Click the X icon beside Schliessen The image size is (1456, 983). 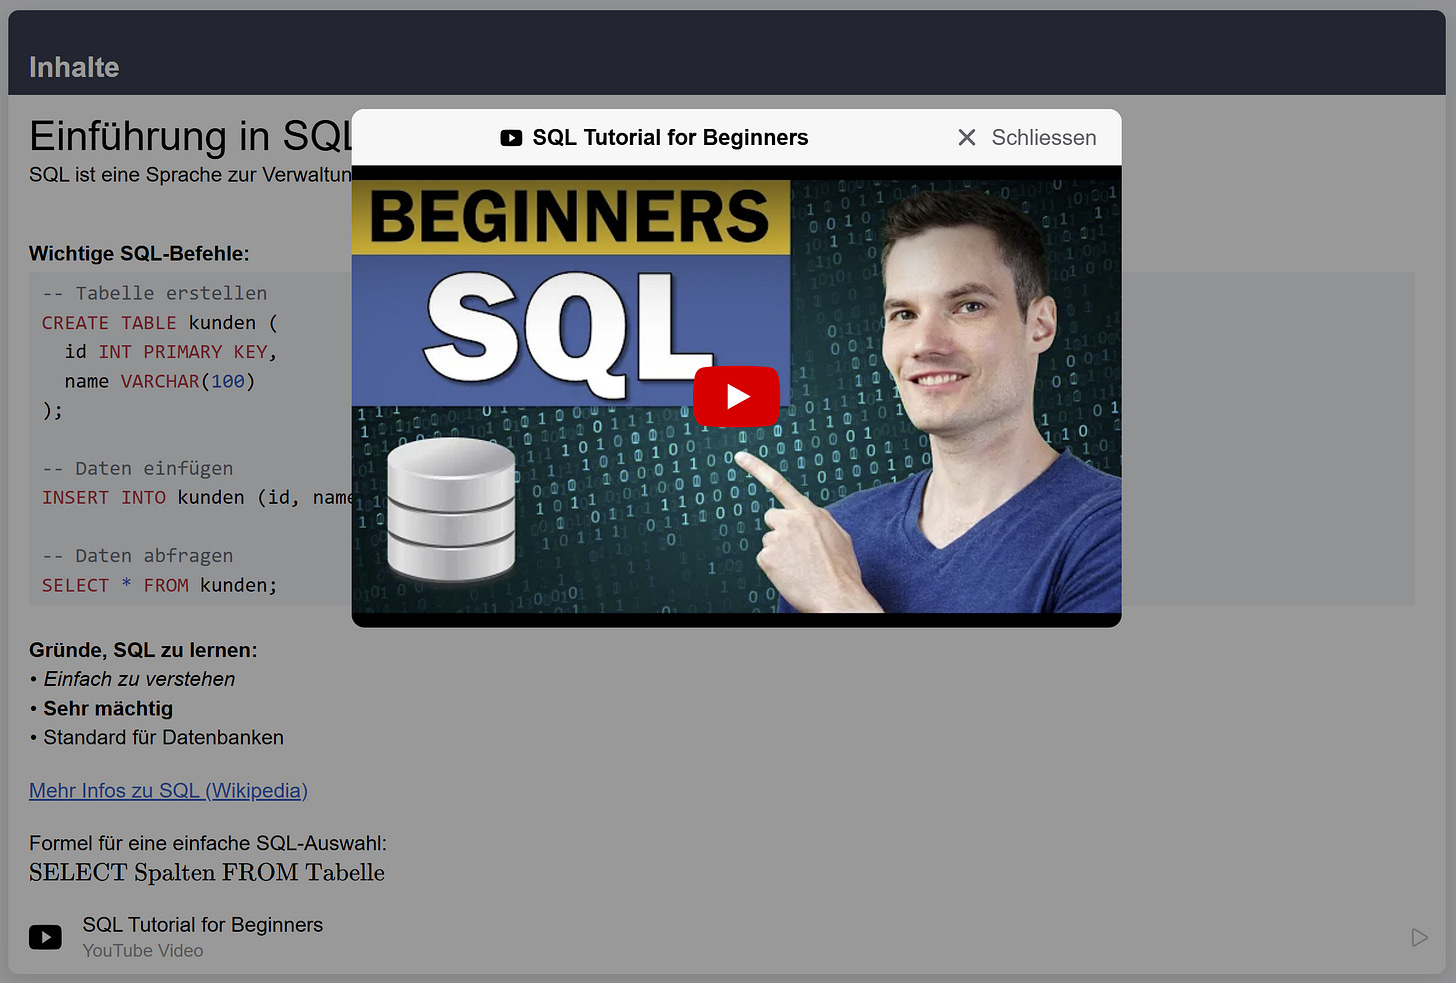[967, 138]
